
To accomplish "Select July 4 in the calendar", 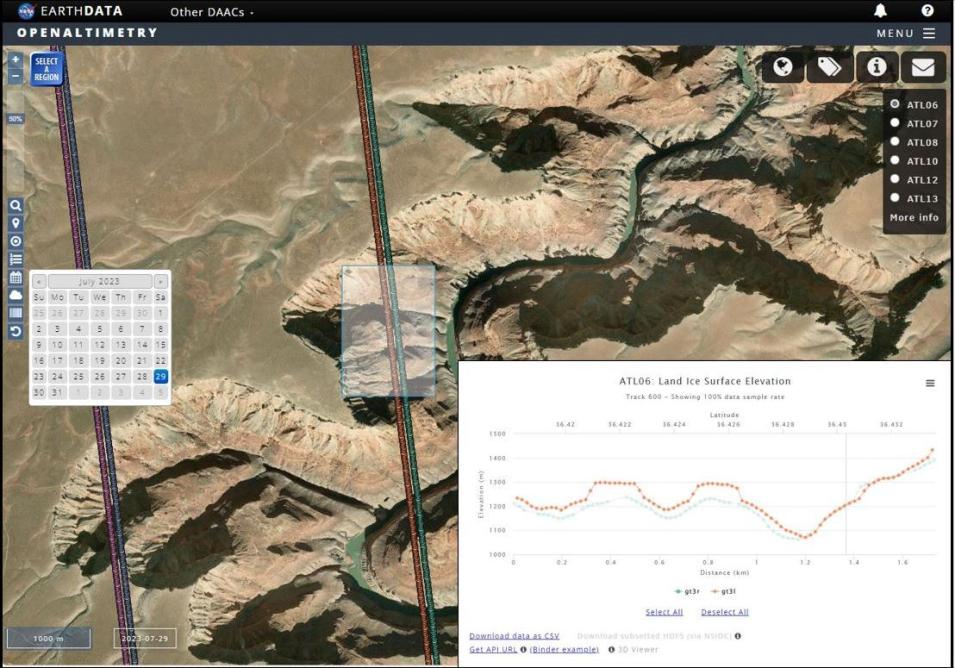I will pyautogui.click(x=79, y=329).
